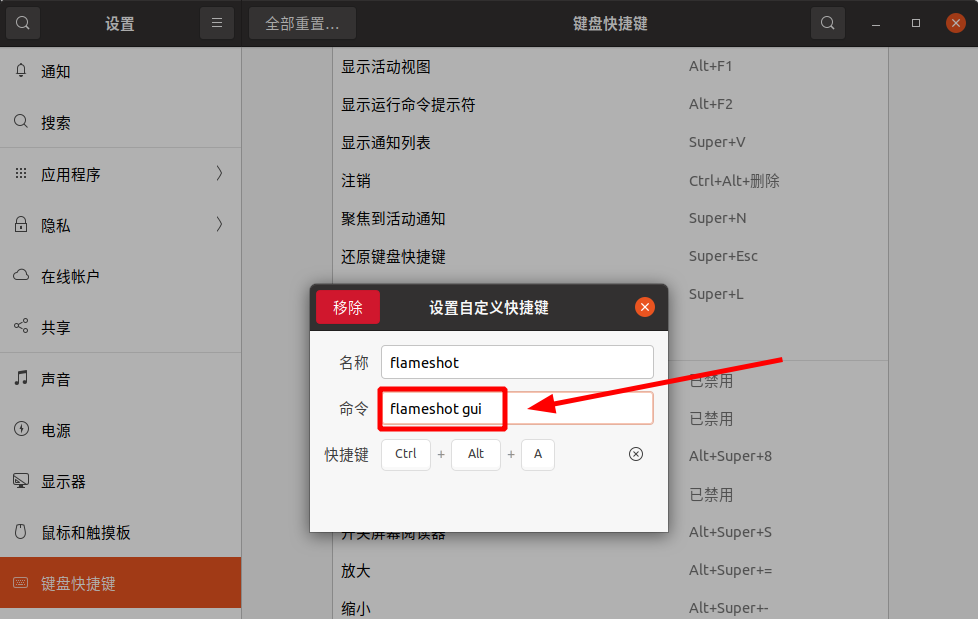
Task: Click the Ctrl key in the shortcut
Action: pos(406,454)
